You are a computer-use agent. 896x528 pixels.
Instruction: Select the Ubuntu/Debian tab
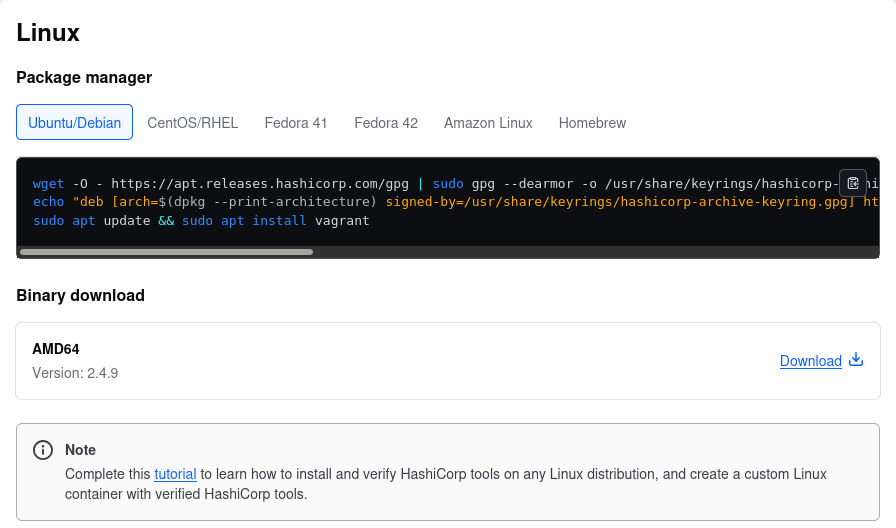(74, 123)
